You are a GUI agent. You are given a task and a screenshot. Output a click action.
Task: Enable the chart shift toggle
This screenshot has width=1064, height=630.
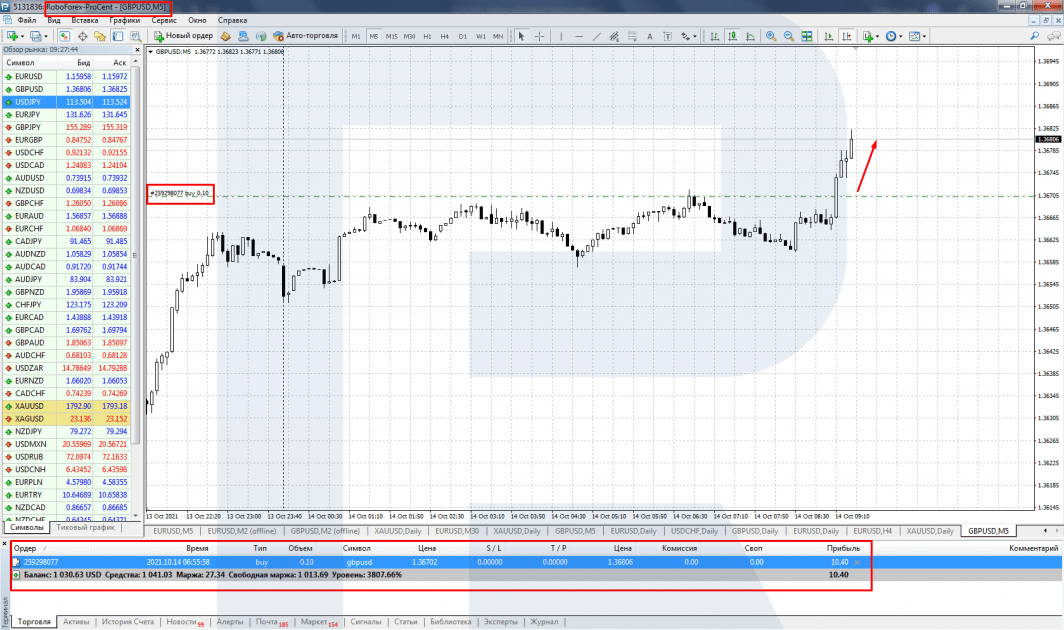(x=847, y=36)
